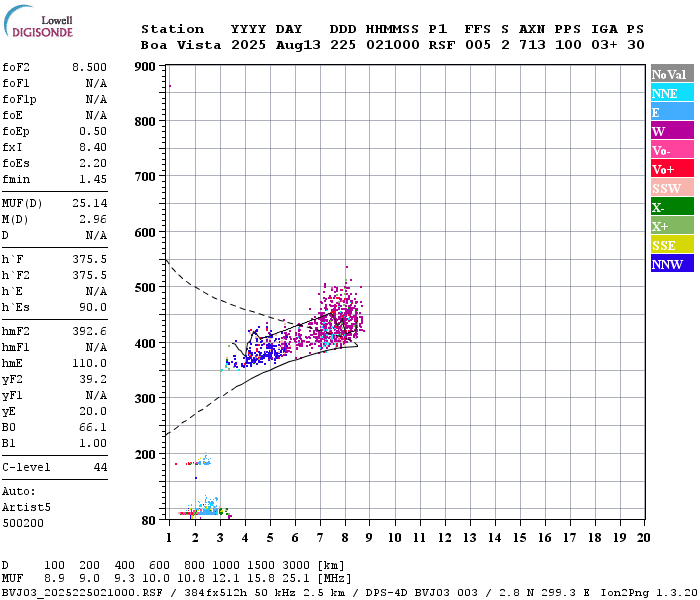Click the MUF(D) value 25.14
Viewport: 700px width, 600px height.
(89, 203)
